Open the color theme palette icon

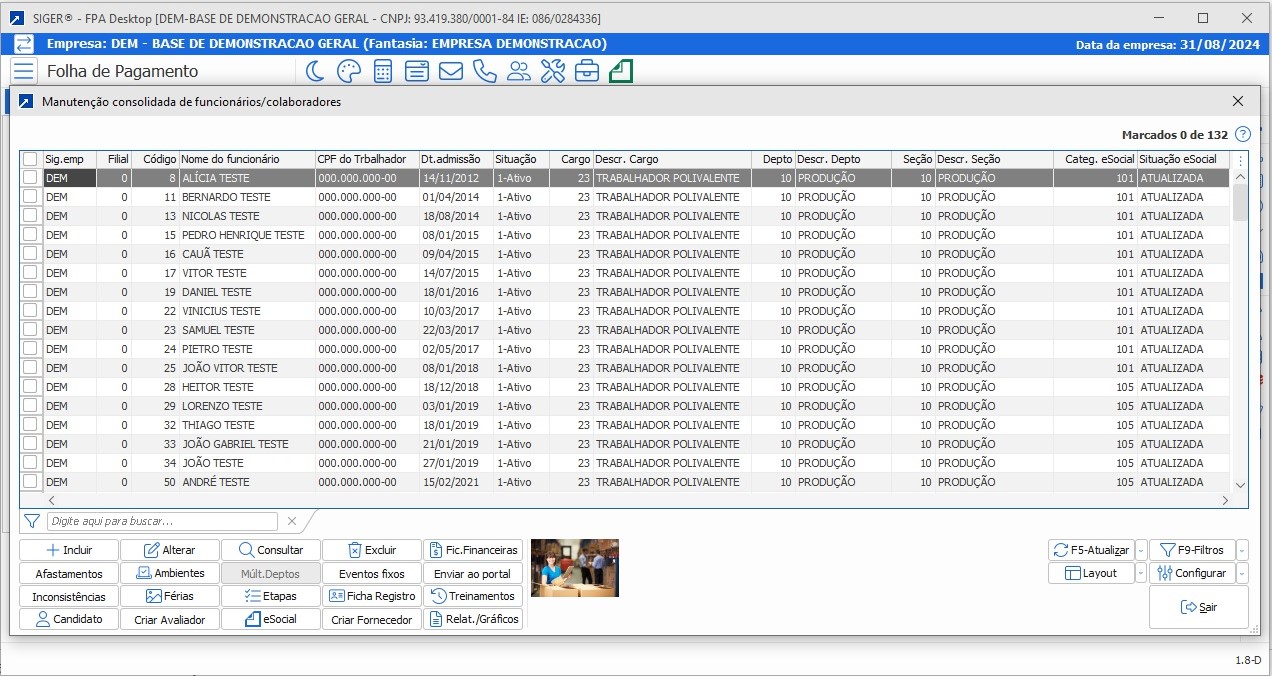point(348,71)
